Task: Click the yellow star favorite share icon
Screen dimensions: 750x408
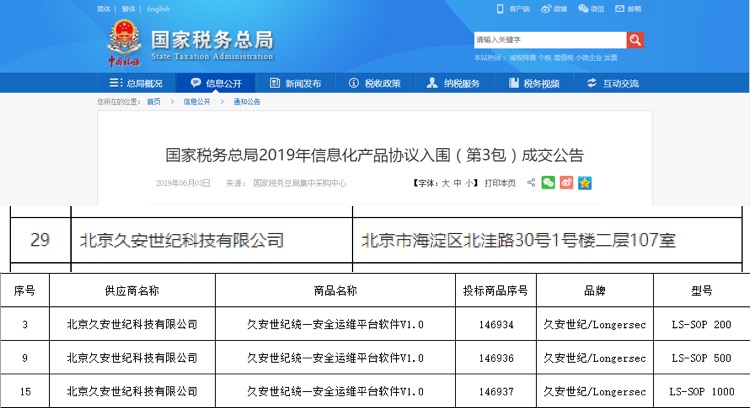Action: click(x=585, y=183)
